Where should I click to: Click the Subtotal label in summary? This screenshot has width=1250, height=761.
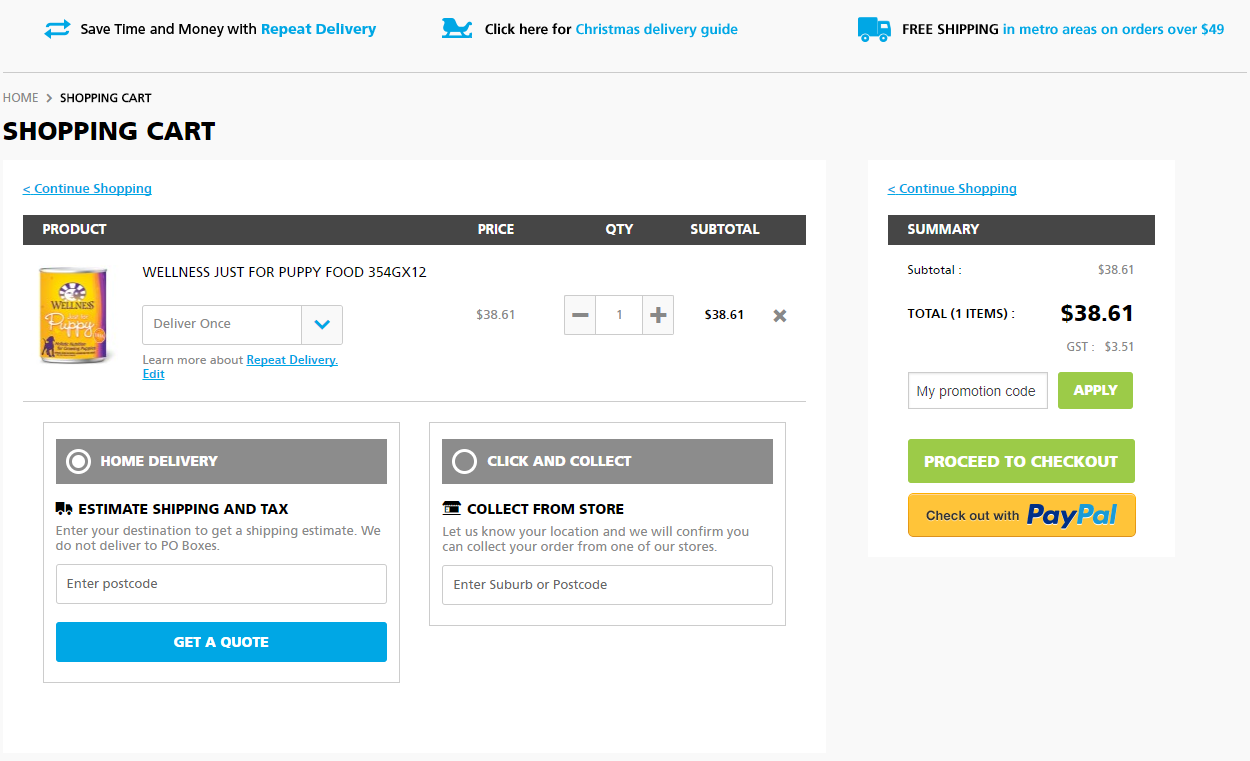tap(934, 270)
